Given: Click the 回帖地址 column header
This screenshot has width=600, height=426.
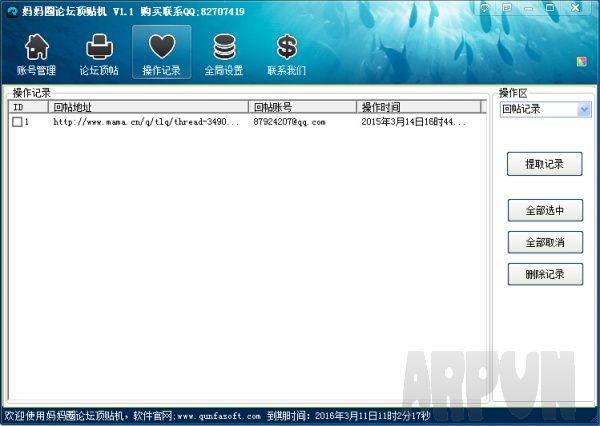Looking at the screenshot, I should tap(148, 107).
